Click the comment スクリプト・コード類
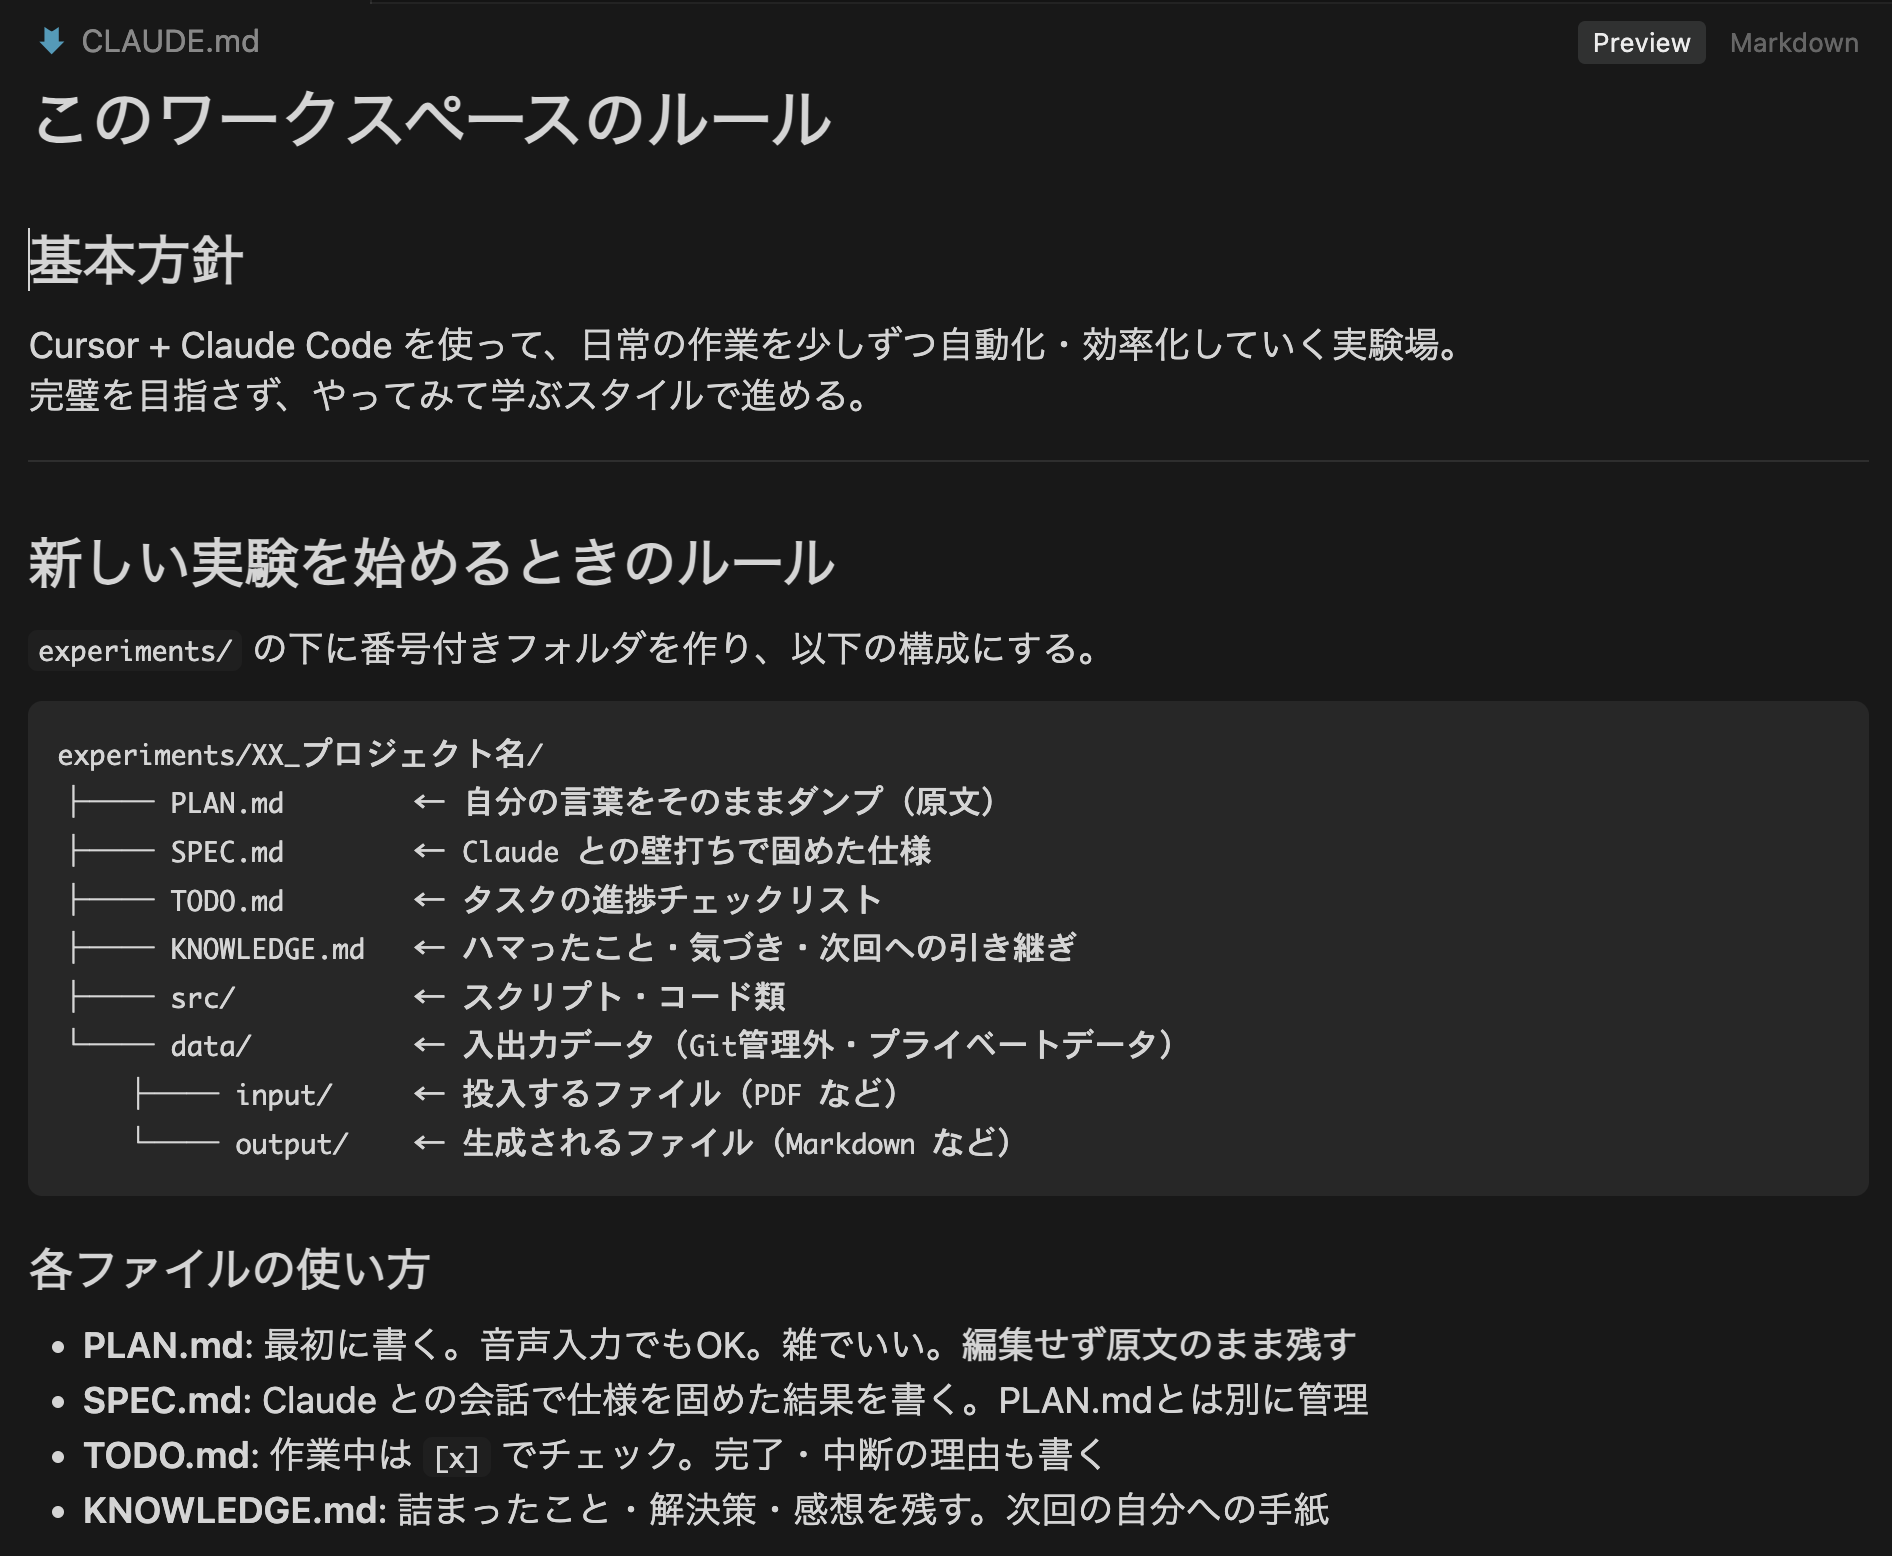The height and width of the screenshot is (1556, 1892). (x=624, y=997)
